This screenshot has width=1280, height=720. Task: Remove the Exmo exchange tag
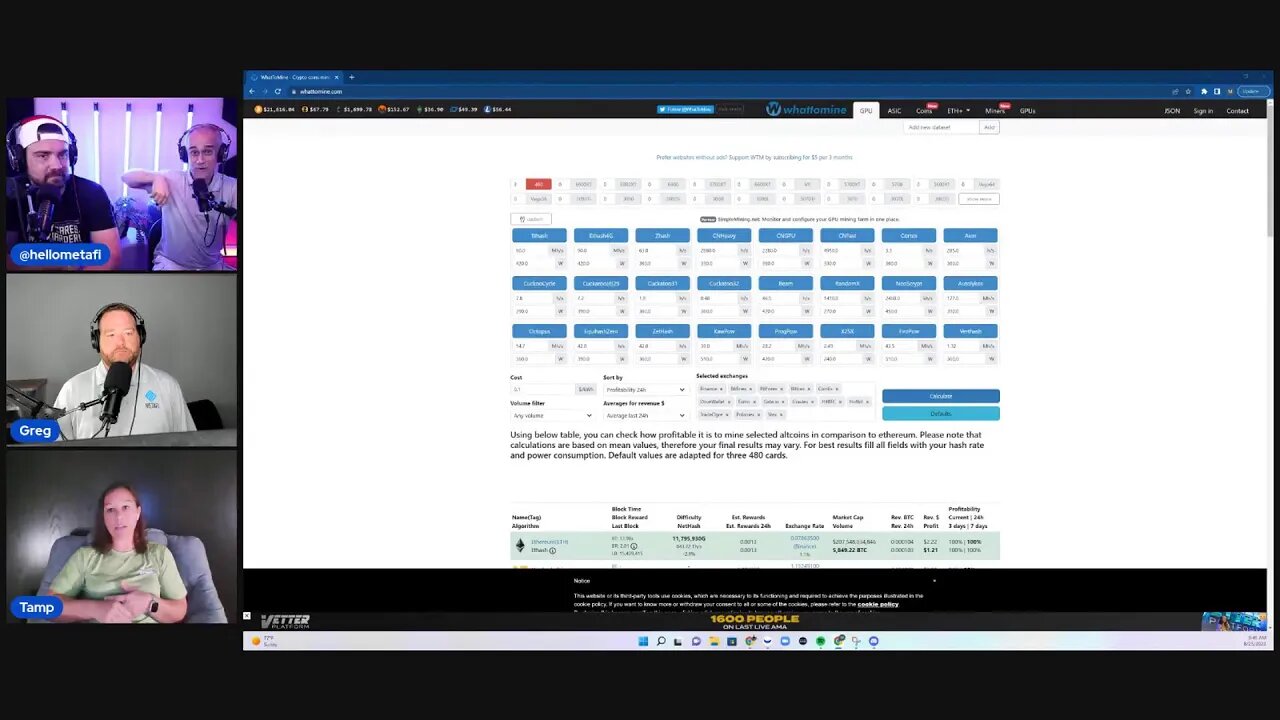[x=755, y=401]
